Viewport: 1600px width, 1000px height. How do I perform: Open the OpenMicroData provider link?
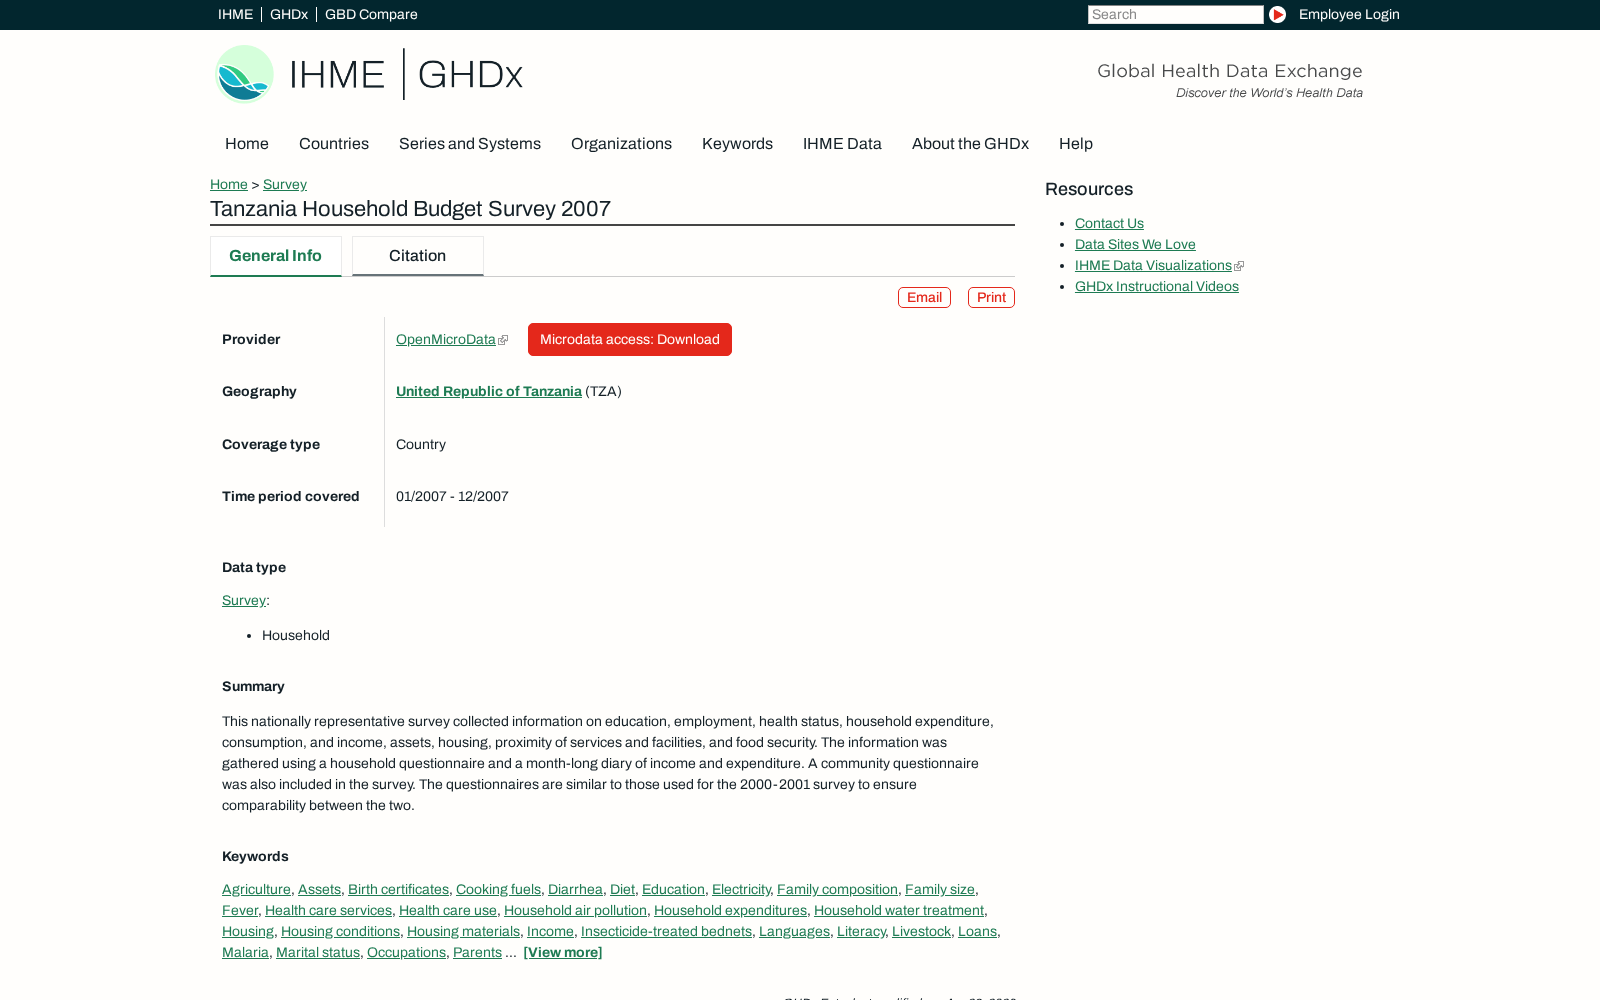(x=446, y=339)
